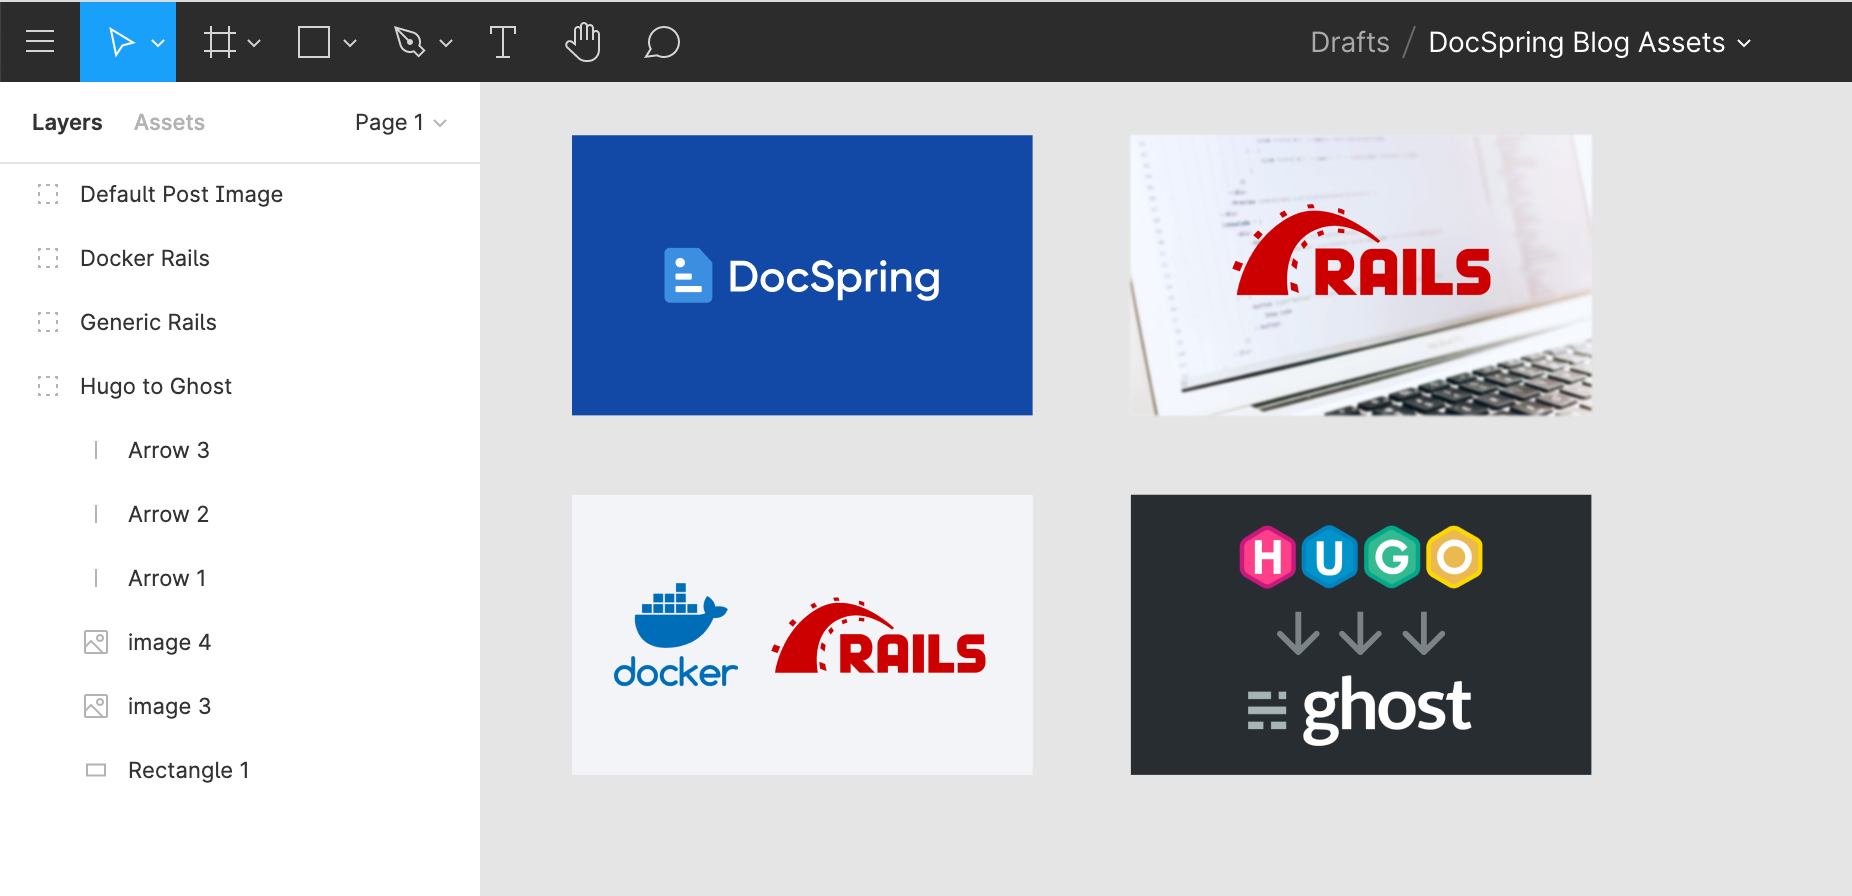Click the HUGO hexagon logo on canvas
This screenshot has width=1852, height=896.
point(1361,557)
